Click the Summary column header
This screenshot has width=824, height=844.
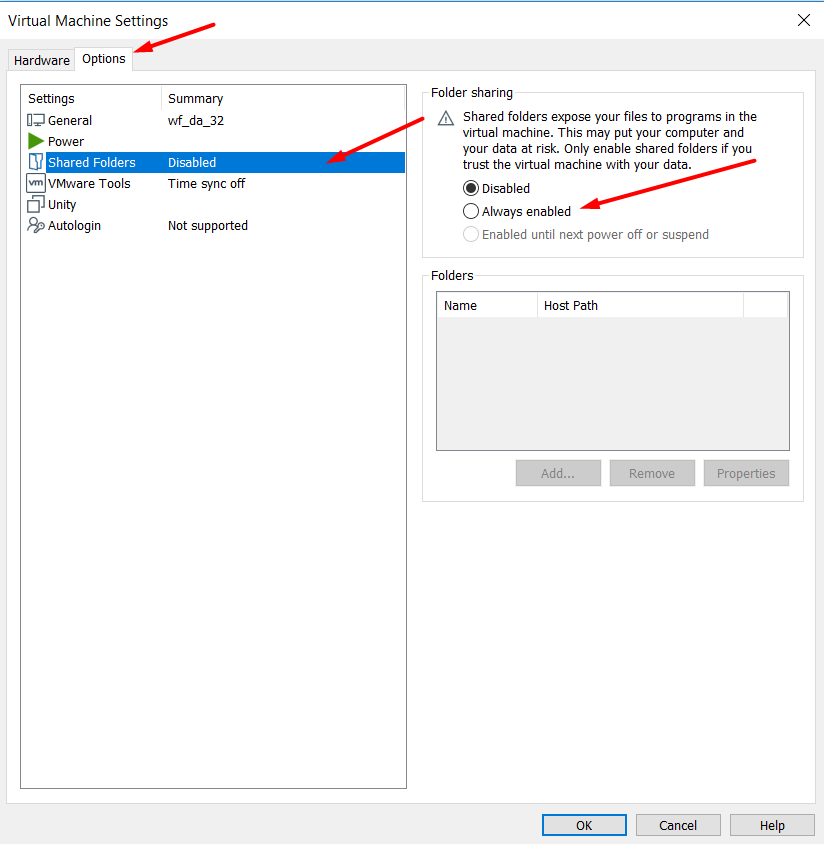(283, 99)
